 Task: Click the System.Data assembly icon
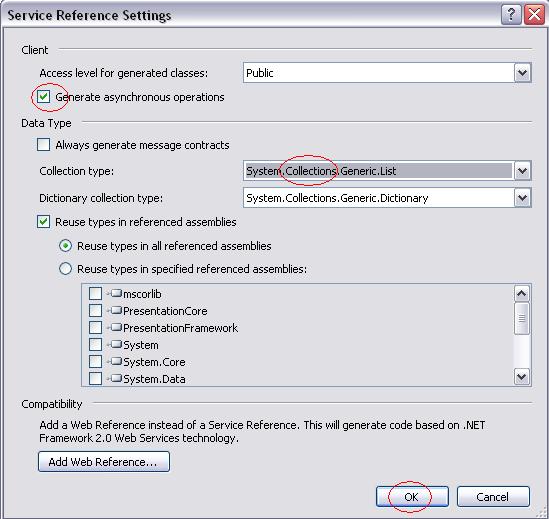(116, 378)
